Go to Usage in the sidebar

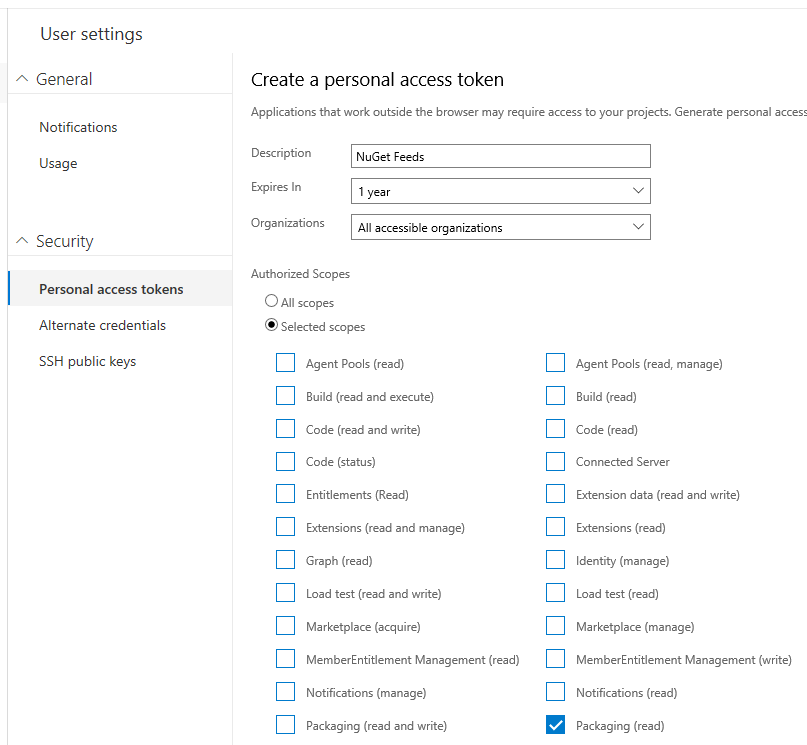[58, 163]
